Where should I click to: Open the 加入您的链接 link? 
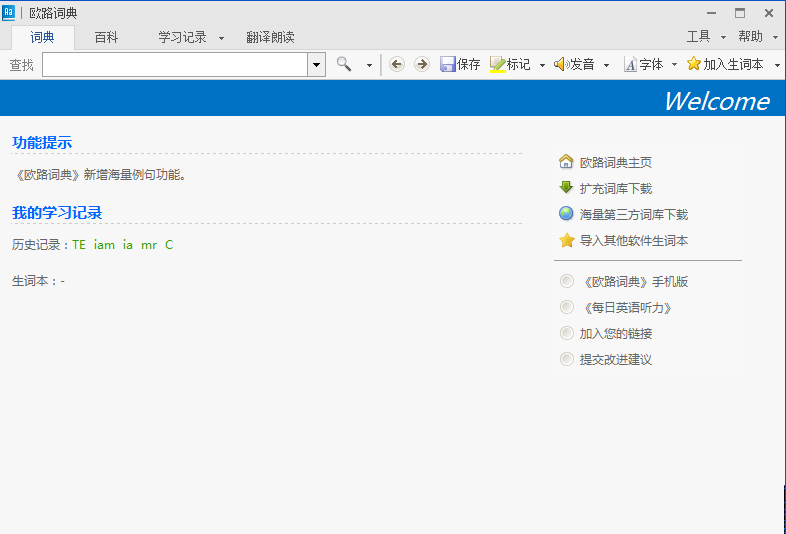(x=616, y=334)
